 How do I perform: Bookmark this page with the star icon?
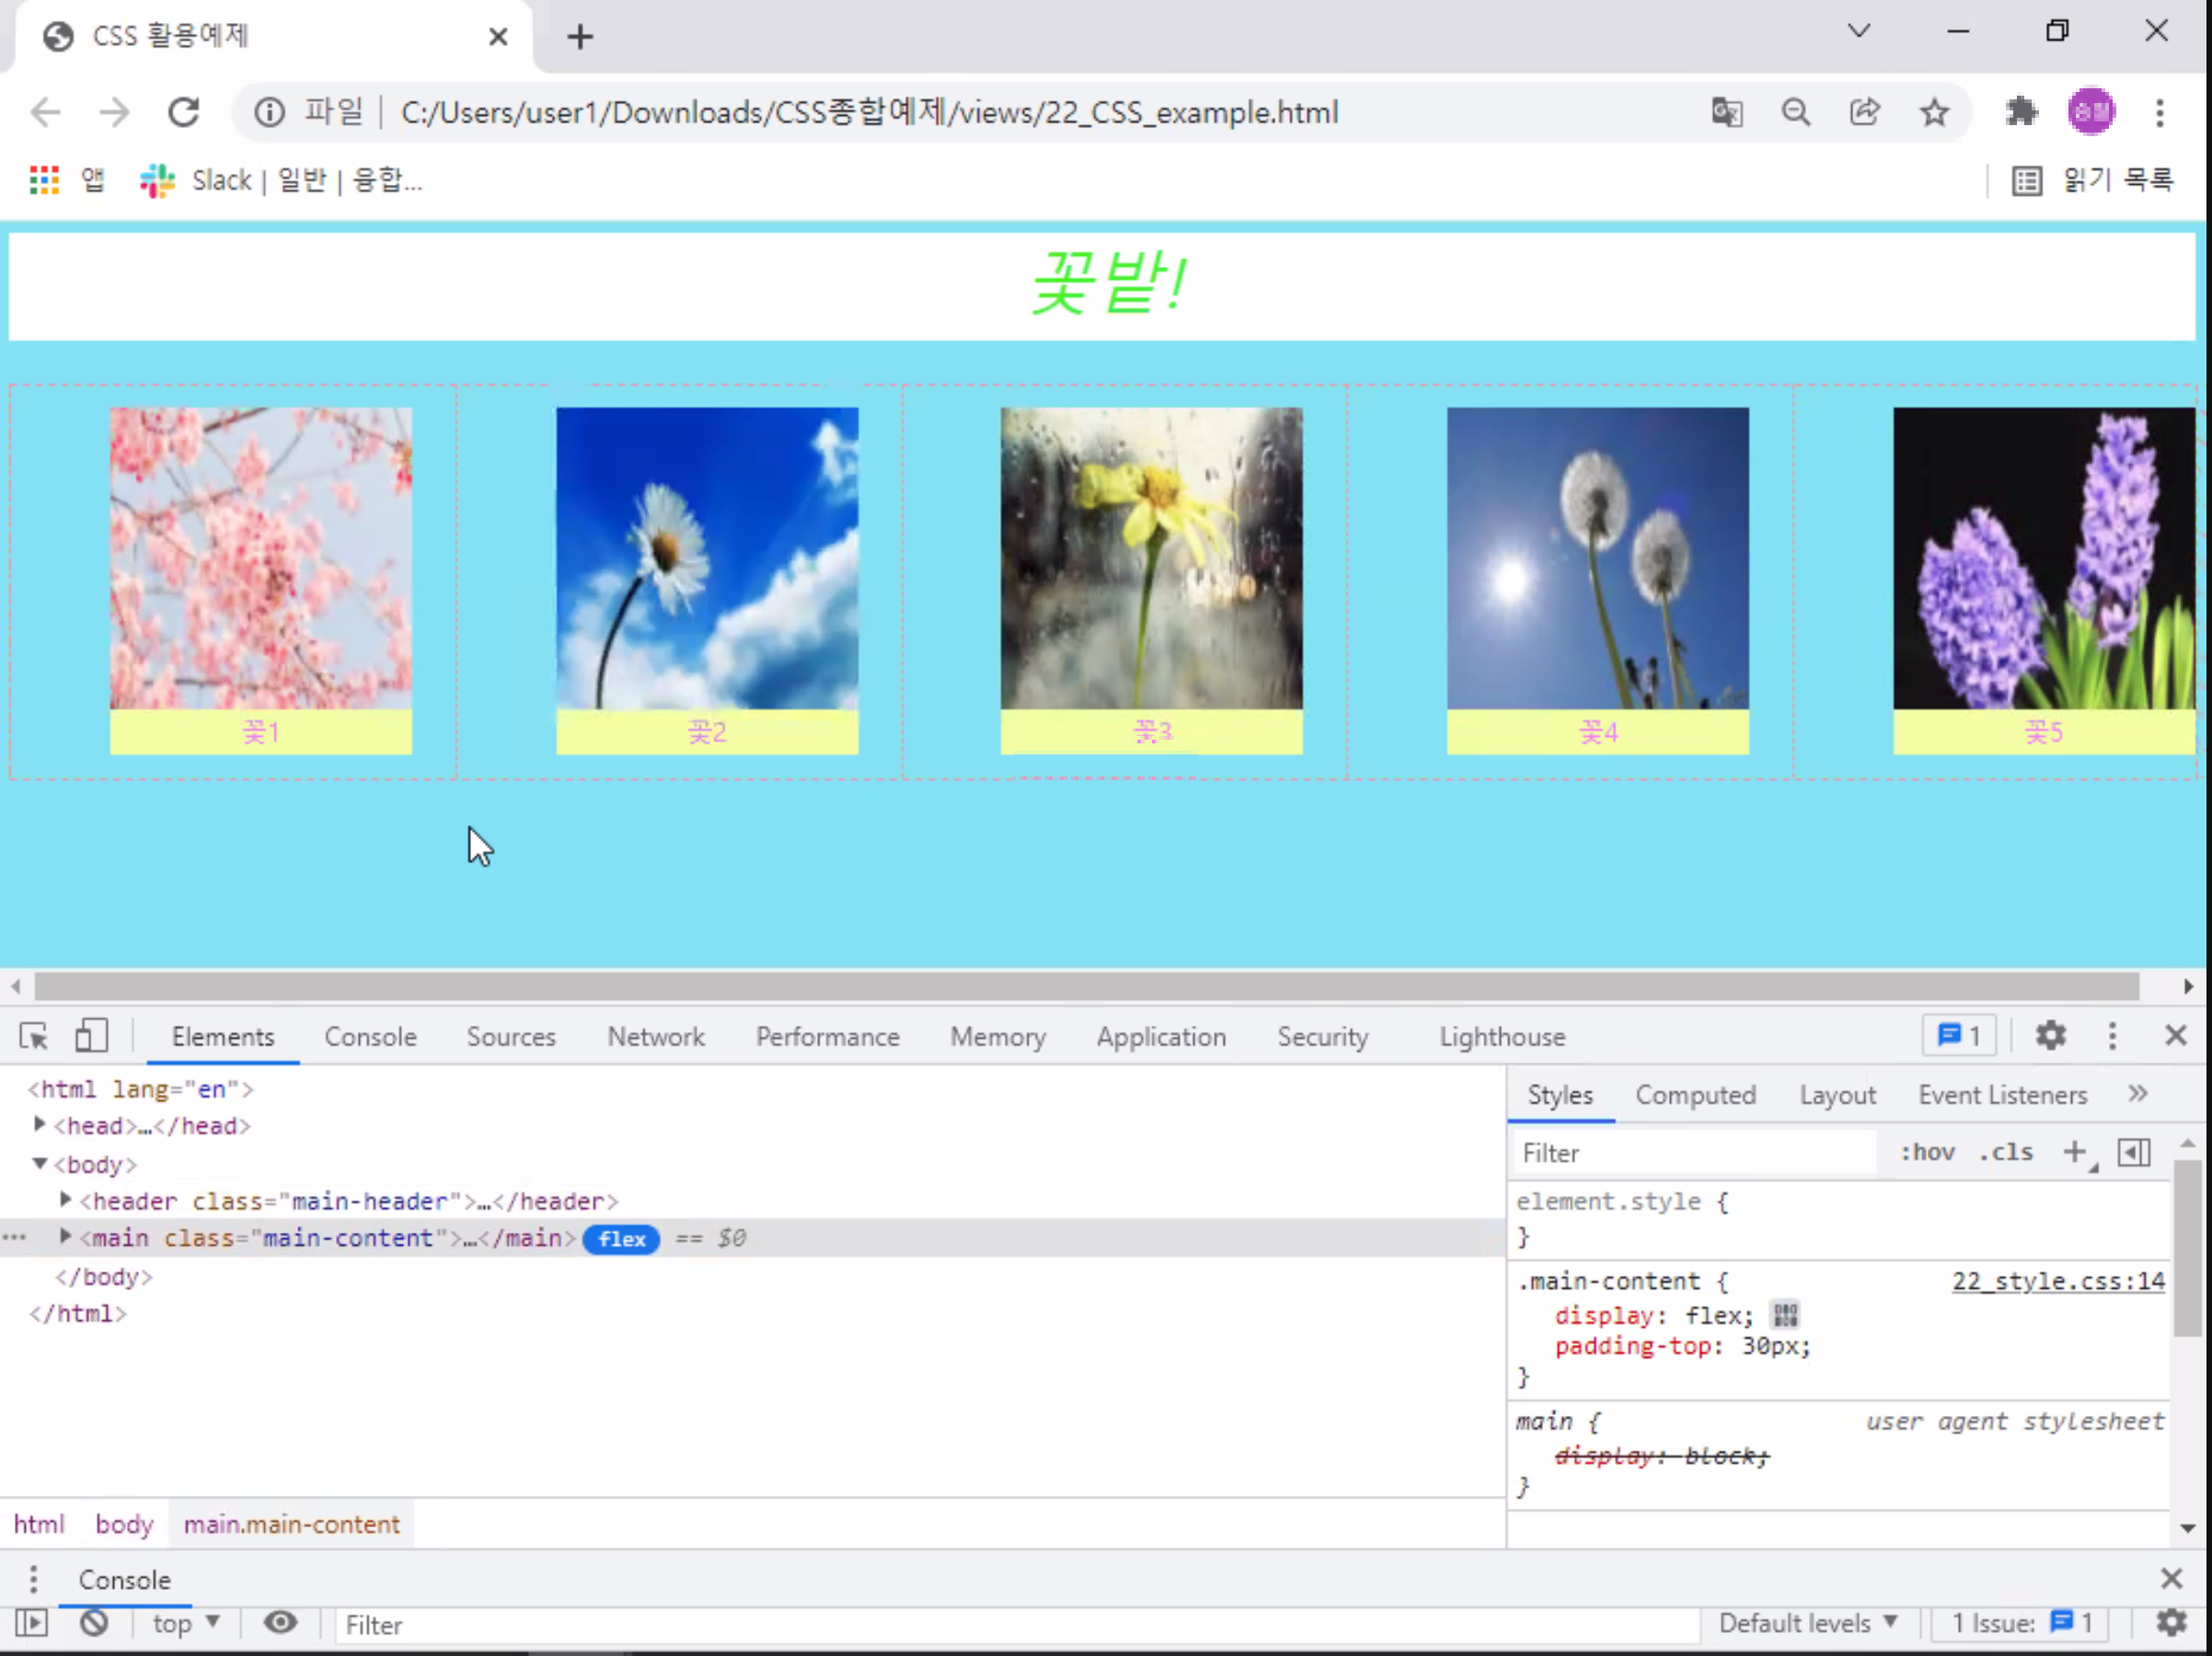[1934, 112]
